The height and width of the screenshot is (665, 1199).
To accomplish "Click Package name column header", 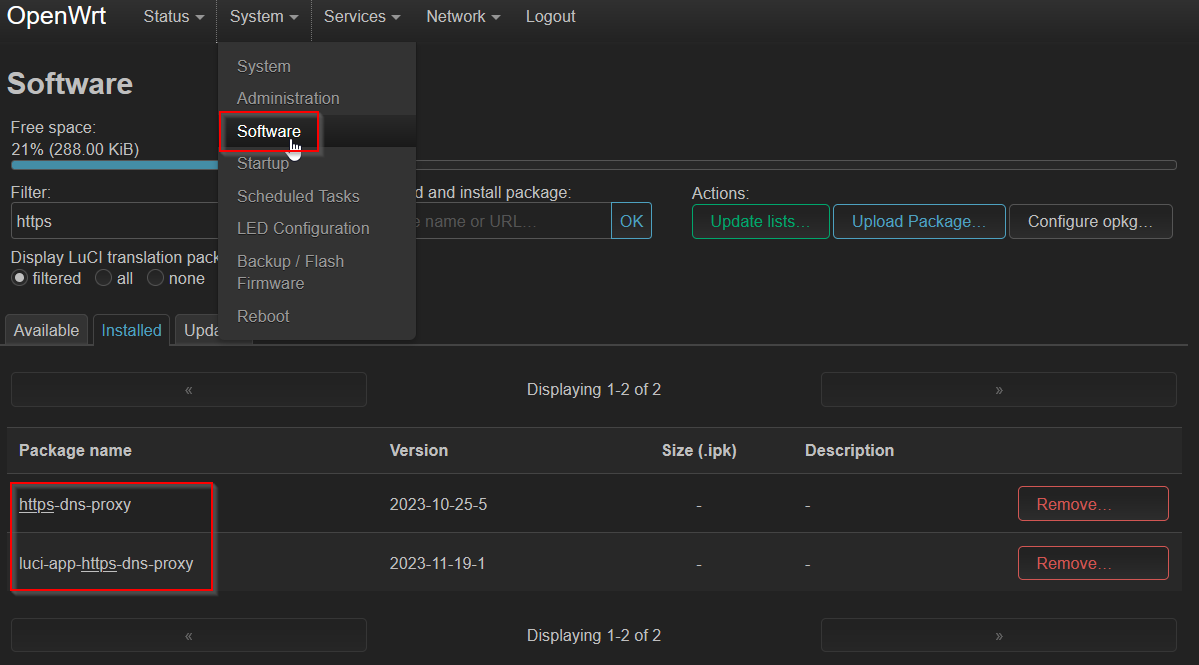I will (75, 450).
